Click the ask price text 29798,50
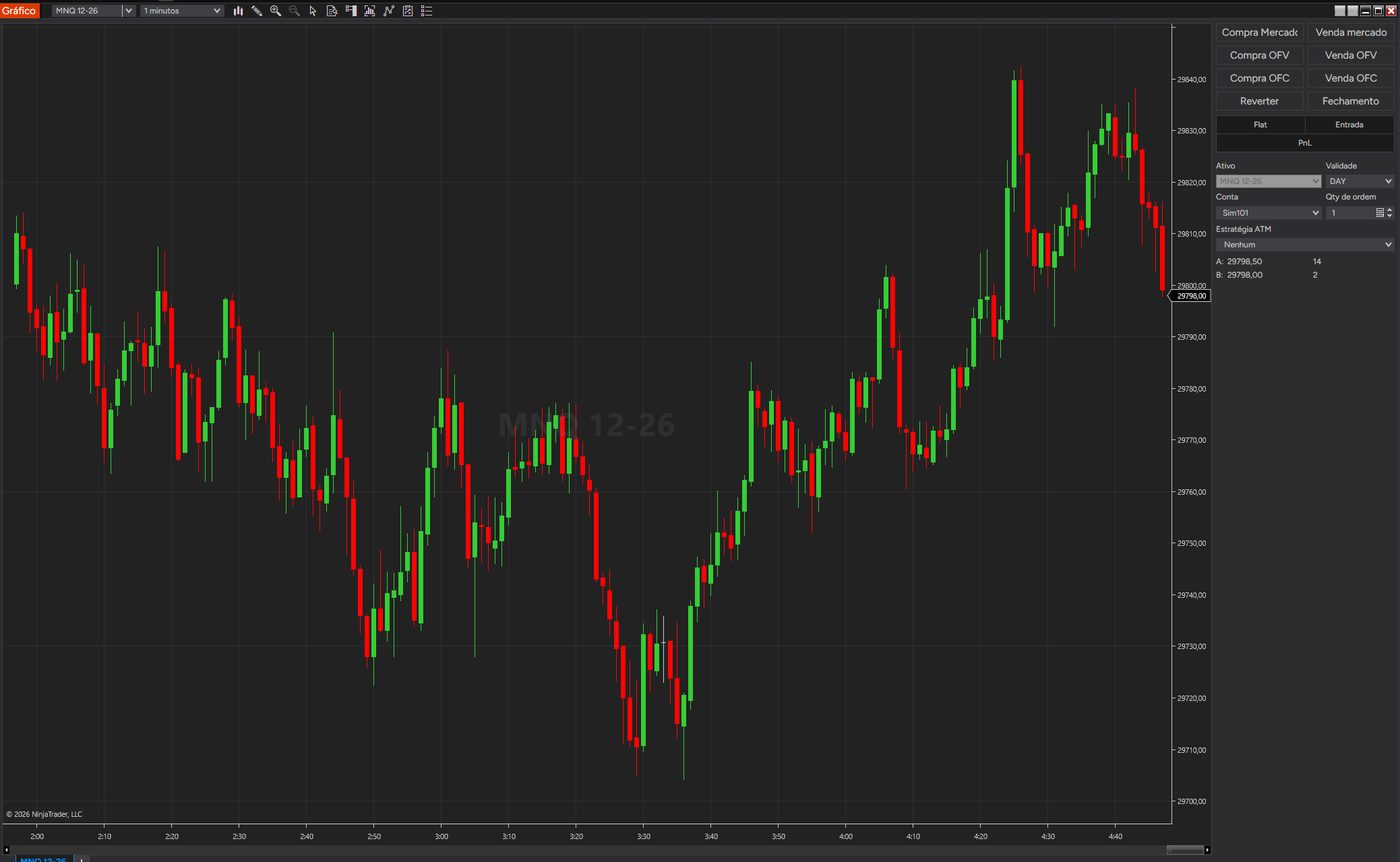This screenshot has width=1400, height=862. click(1244, 261)
